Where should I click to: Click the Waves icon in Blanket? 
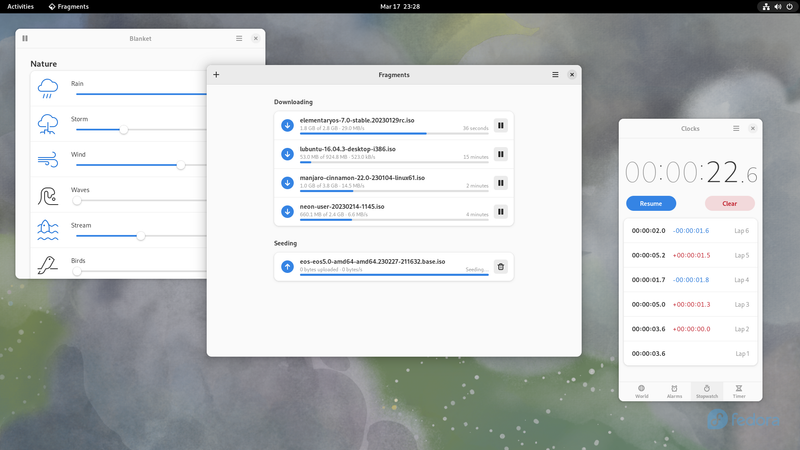click(48, 195)
